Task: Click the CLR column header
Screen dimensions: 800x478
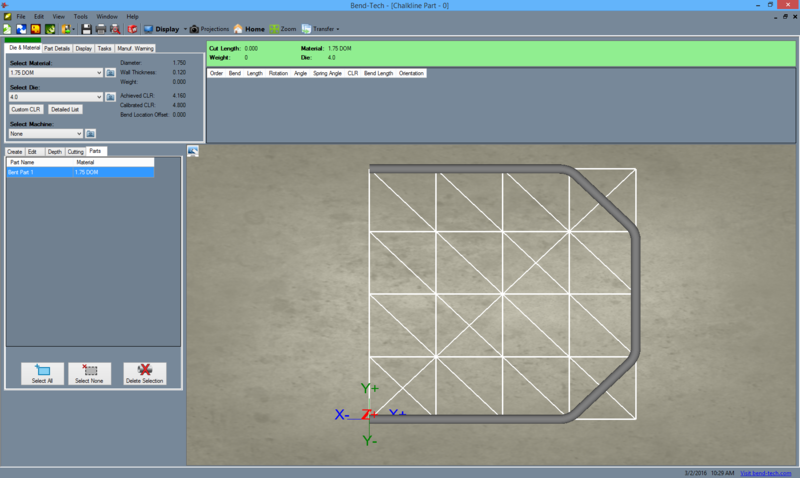Action: tap(353, 73)
